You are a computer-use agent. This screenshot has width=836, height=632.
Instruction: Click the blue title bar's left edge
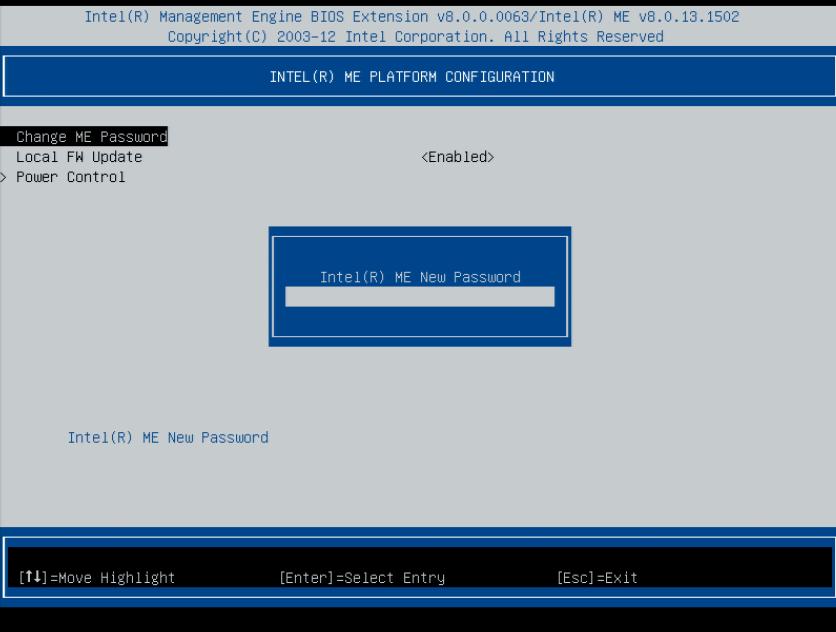click(x=5, y=77)
